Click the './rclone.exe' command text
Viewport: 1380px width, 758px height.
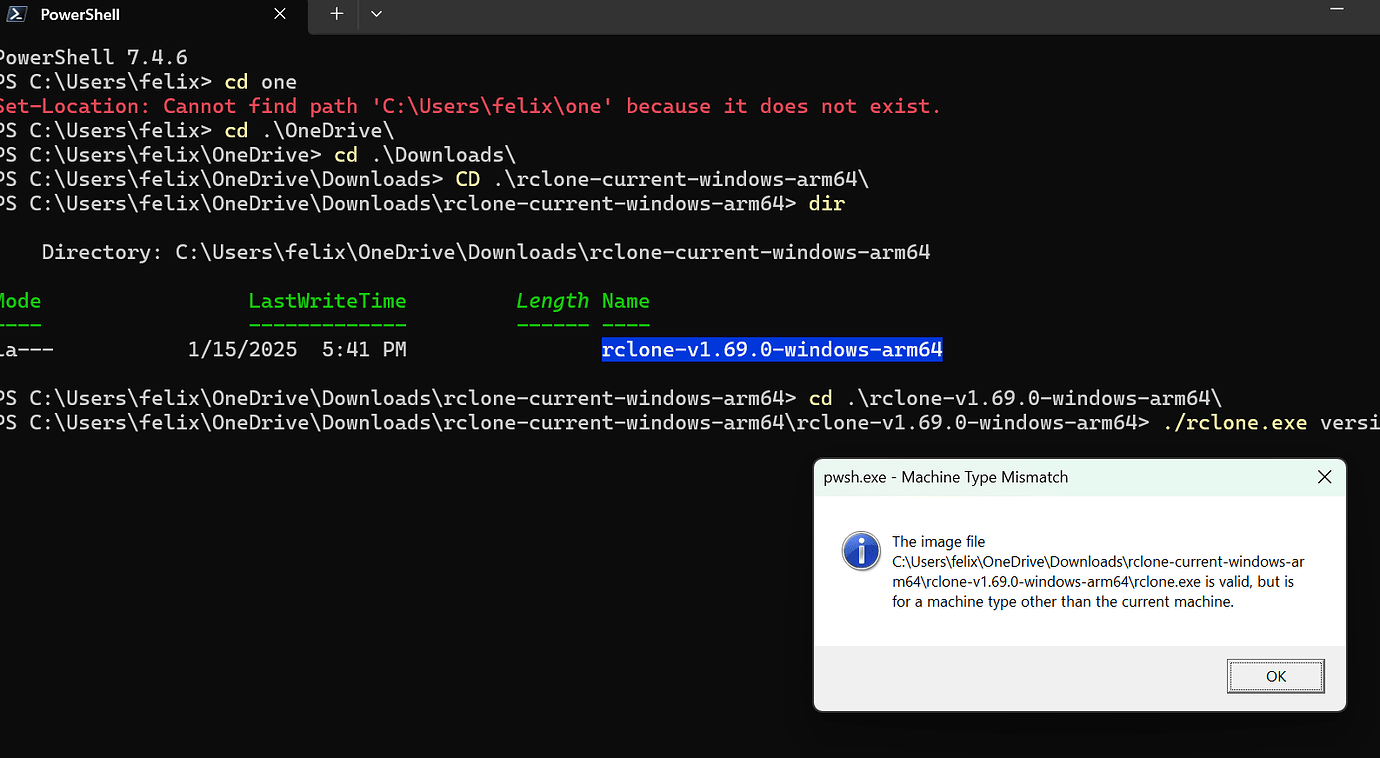[1235, 423]
